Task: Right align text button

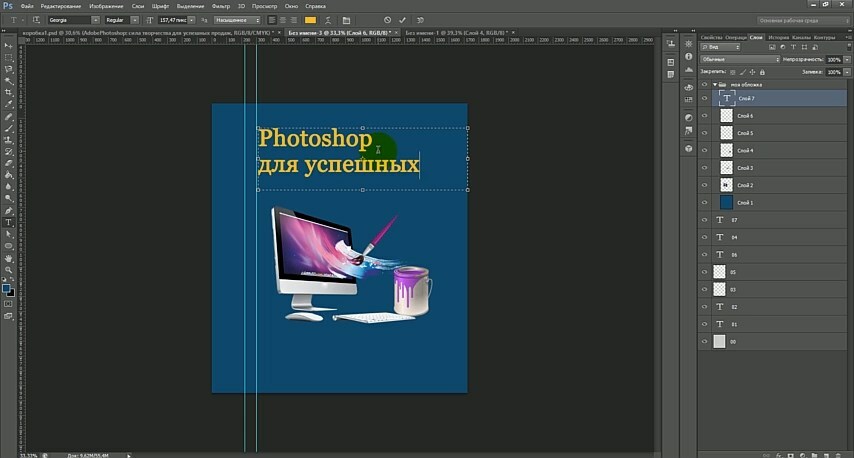Action: point(294,20)
